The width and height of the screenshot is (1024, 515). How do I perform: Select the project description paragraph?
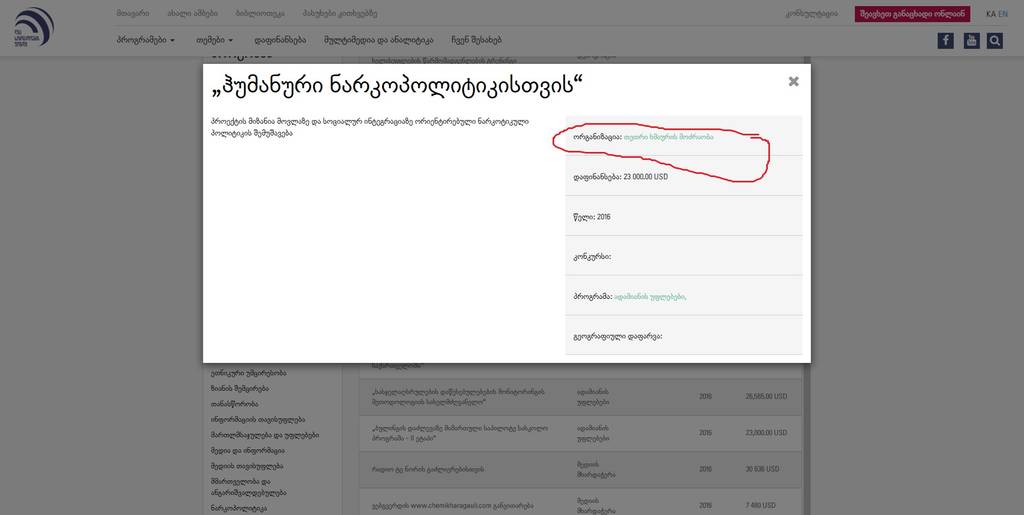[370, 128]
